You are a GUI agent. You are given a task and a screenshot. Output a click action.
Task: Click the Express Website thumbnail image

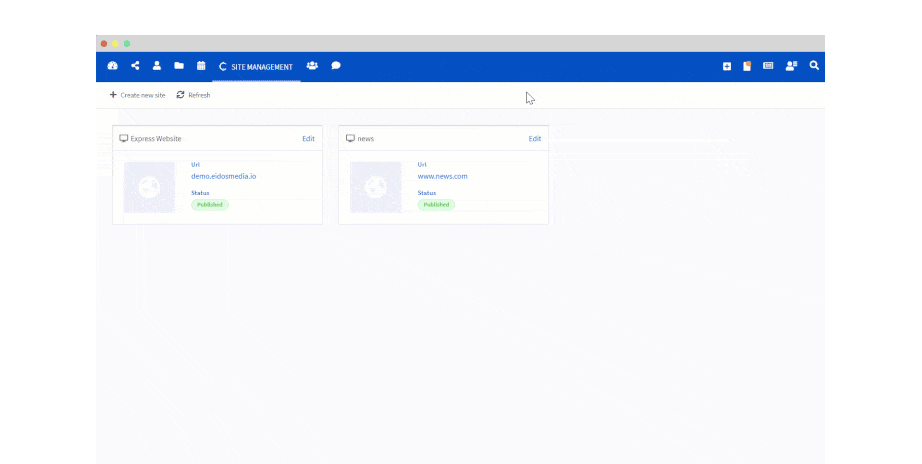coord(149,187)
